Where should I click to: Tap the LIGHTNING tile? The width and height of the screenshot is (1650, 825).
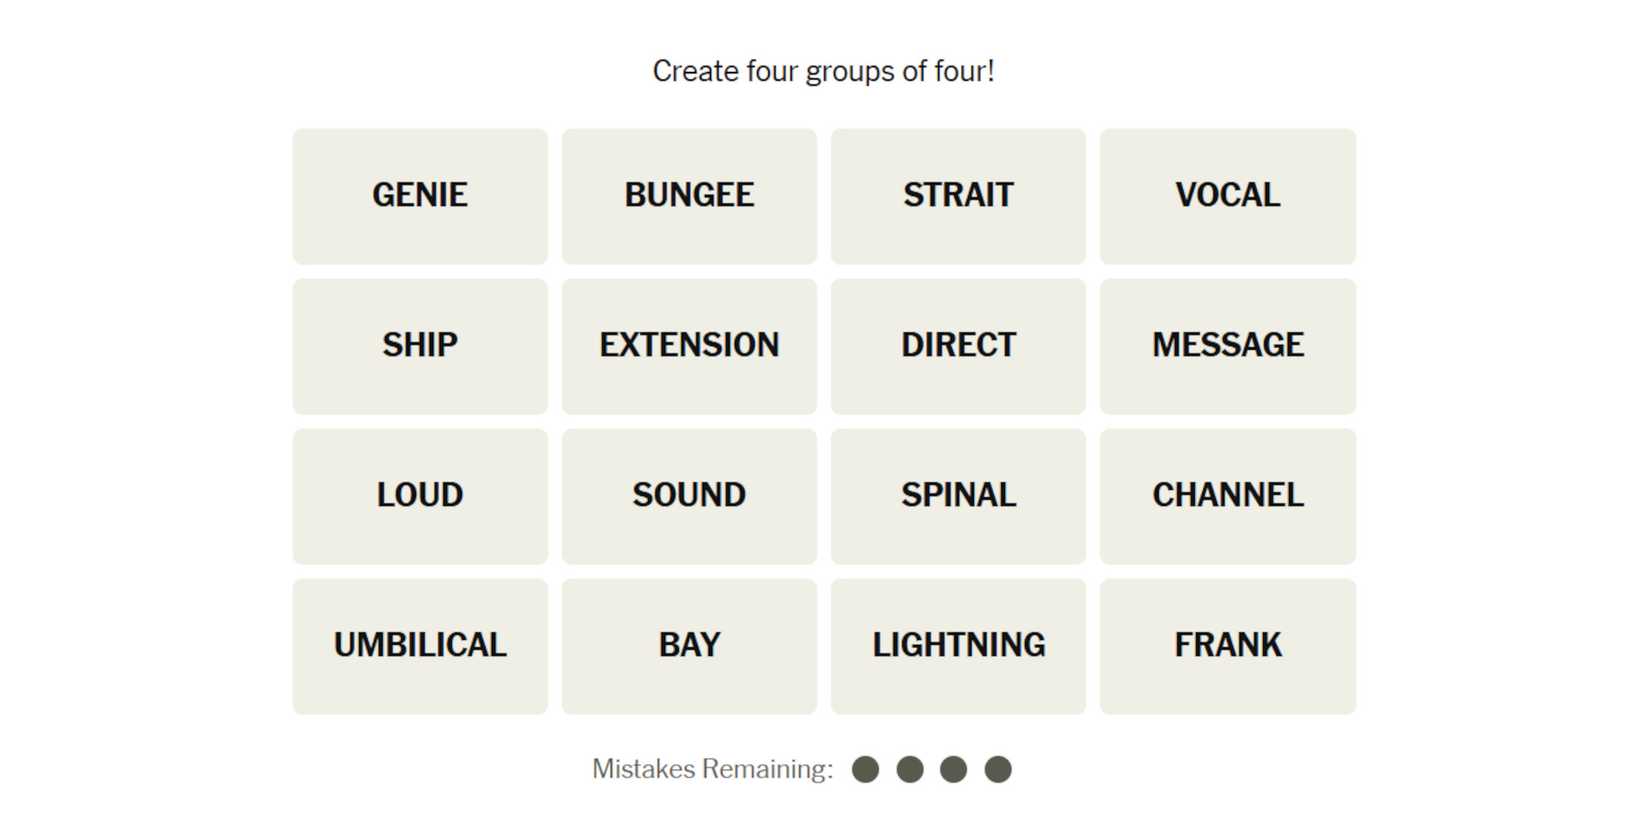pyautogui.click(x=958, y=646)
